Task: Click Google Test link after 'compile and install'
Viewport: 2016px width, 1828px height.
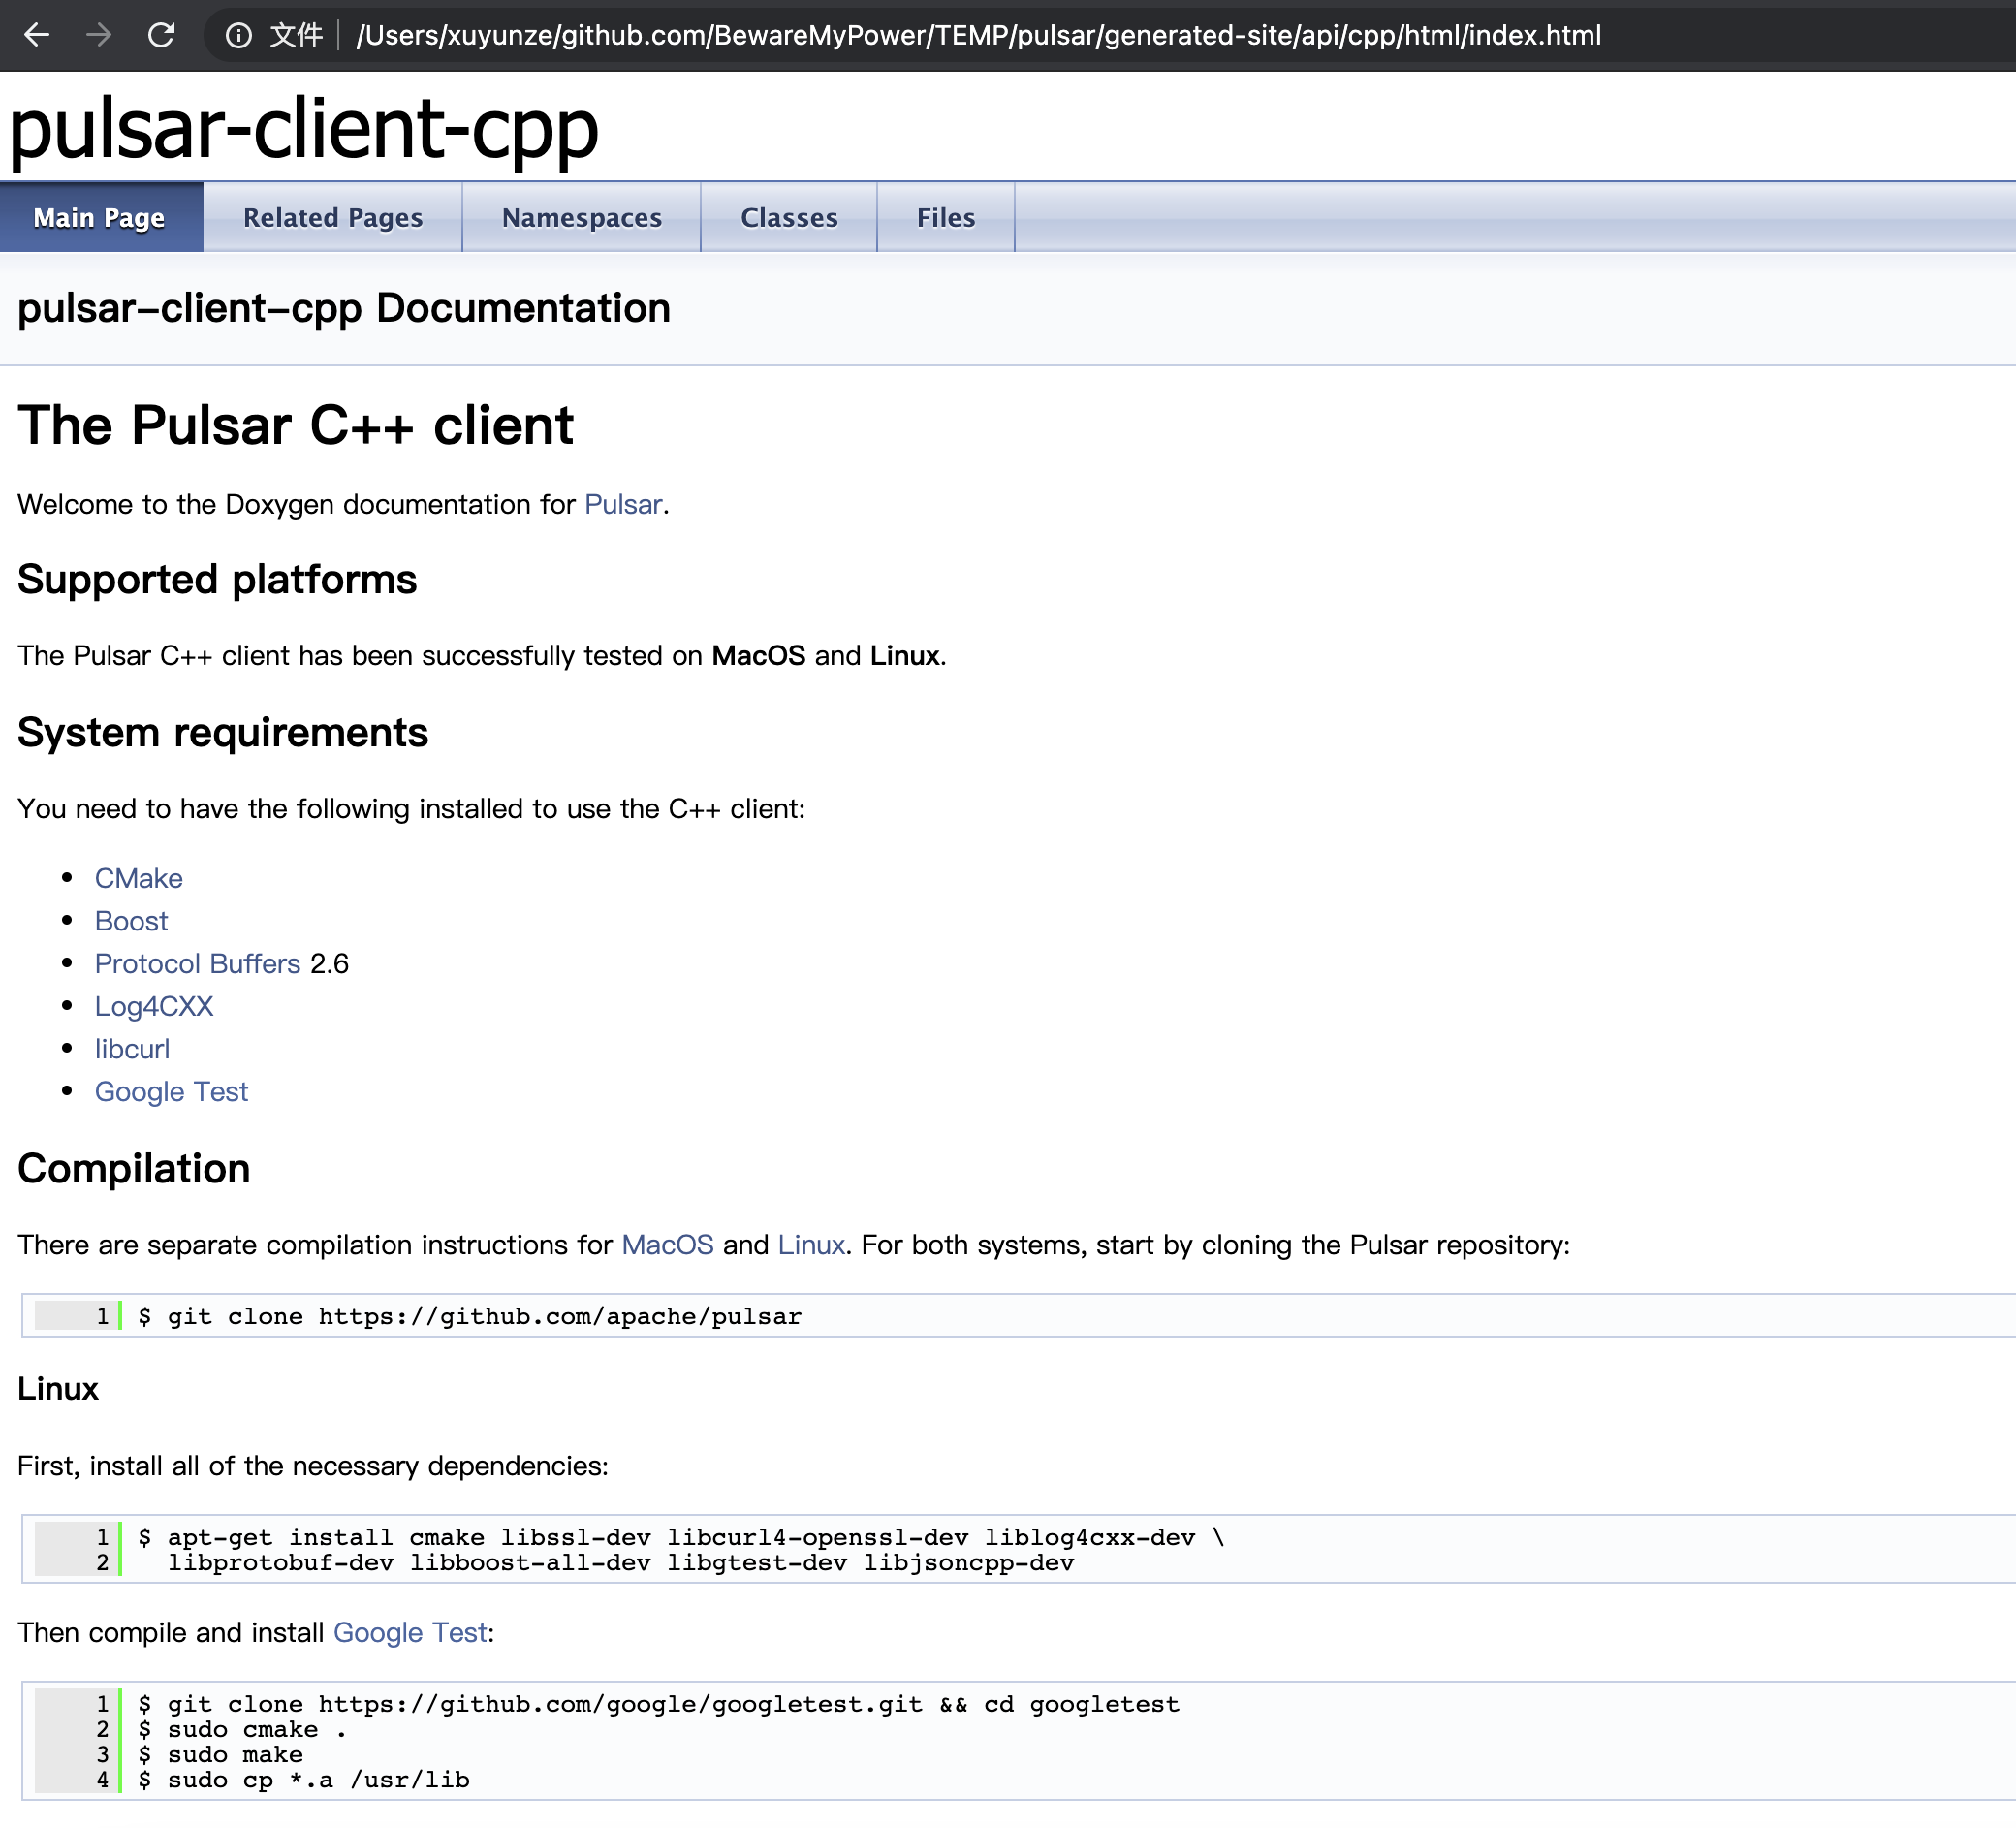Action: pyautogui.click(x=410, y=1632)
